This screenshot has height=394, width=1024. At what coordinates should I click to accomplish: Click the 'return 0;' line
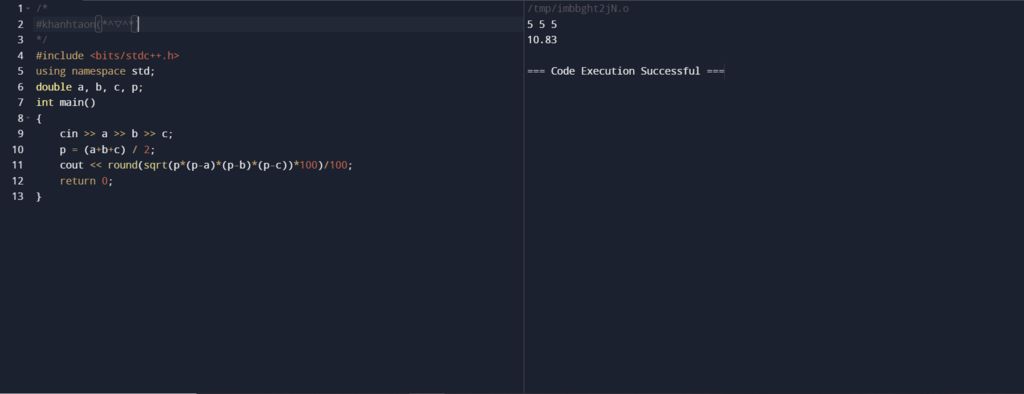(x=86, y=181)
